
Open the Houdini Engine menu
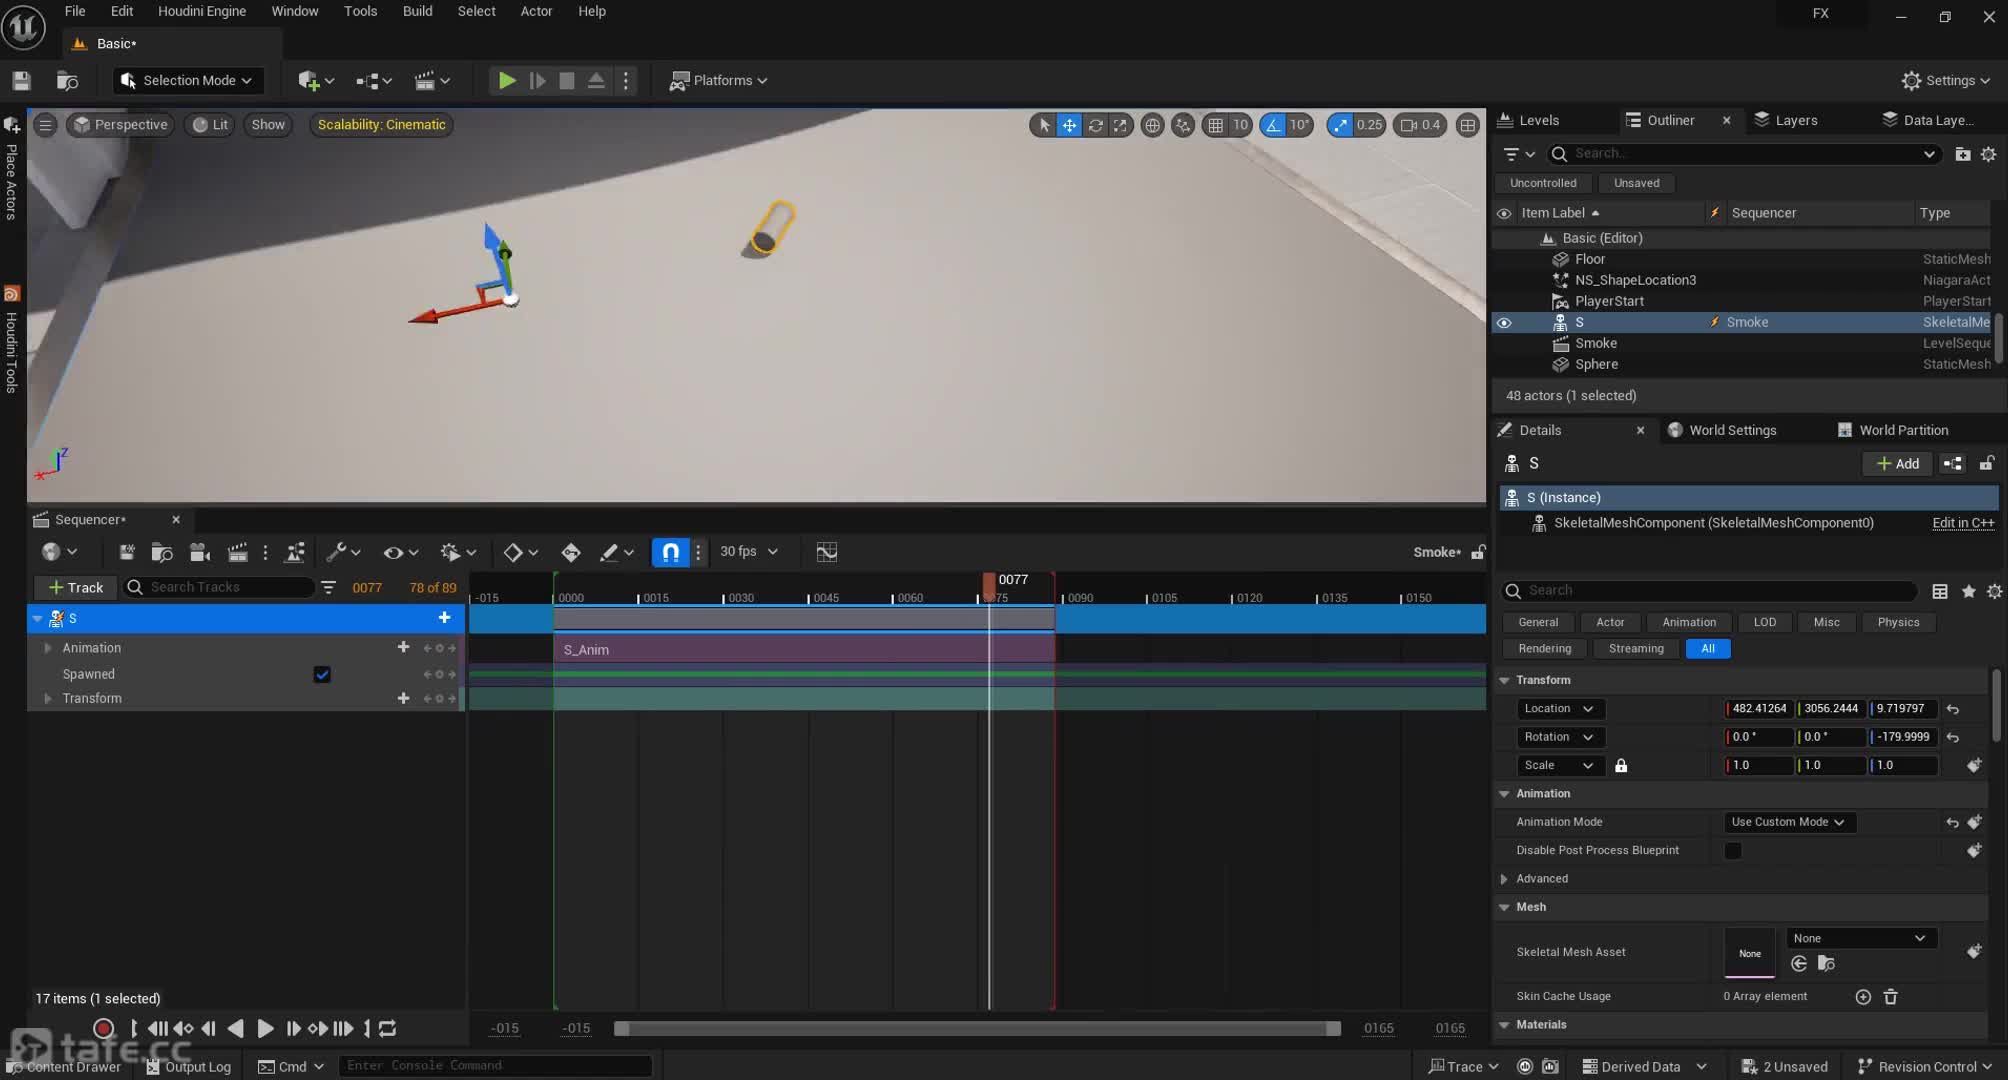pos(202,11)
